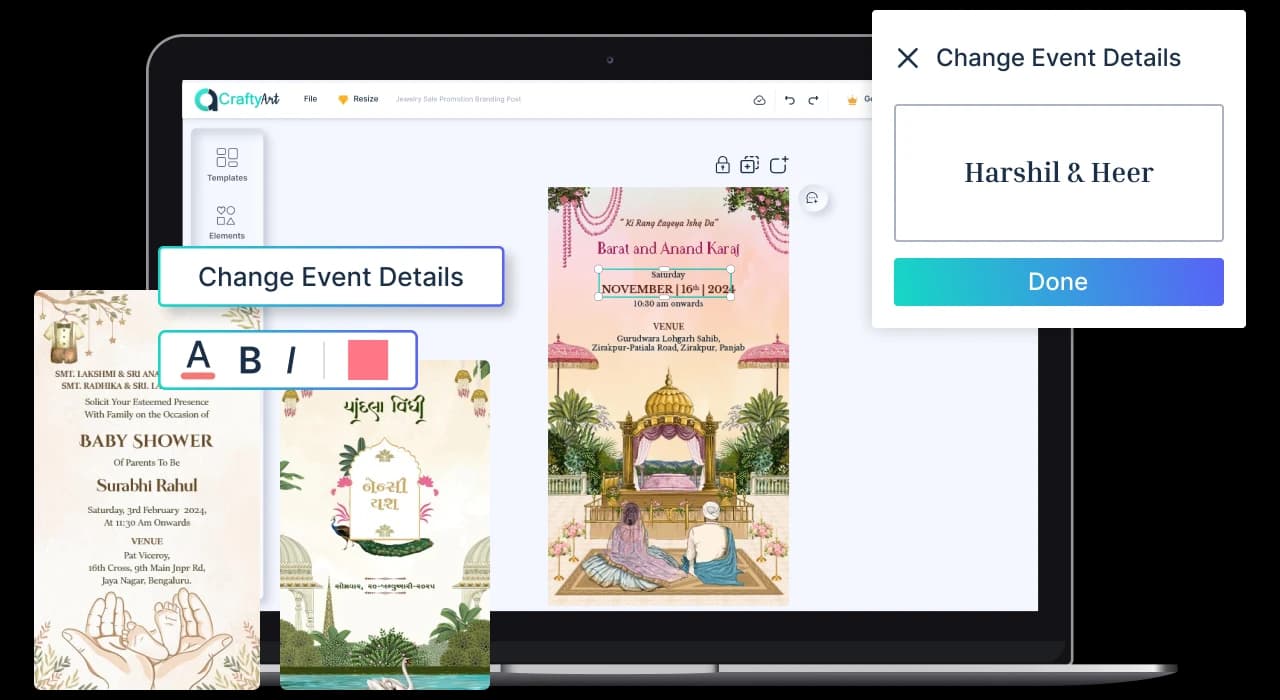Toggle italic formatting with I
The height and width of the screenshot is (700, 1280).
coord(291,360)
